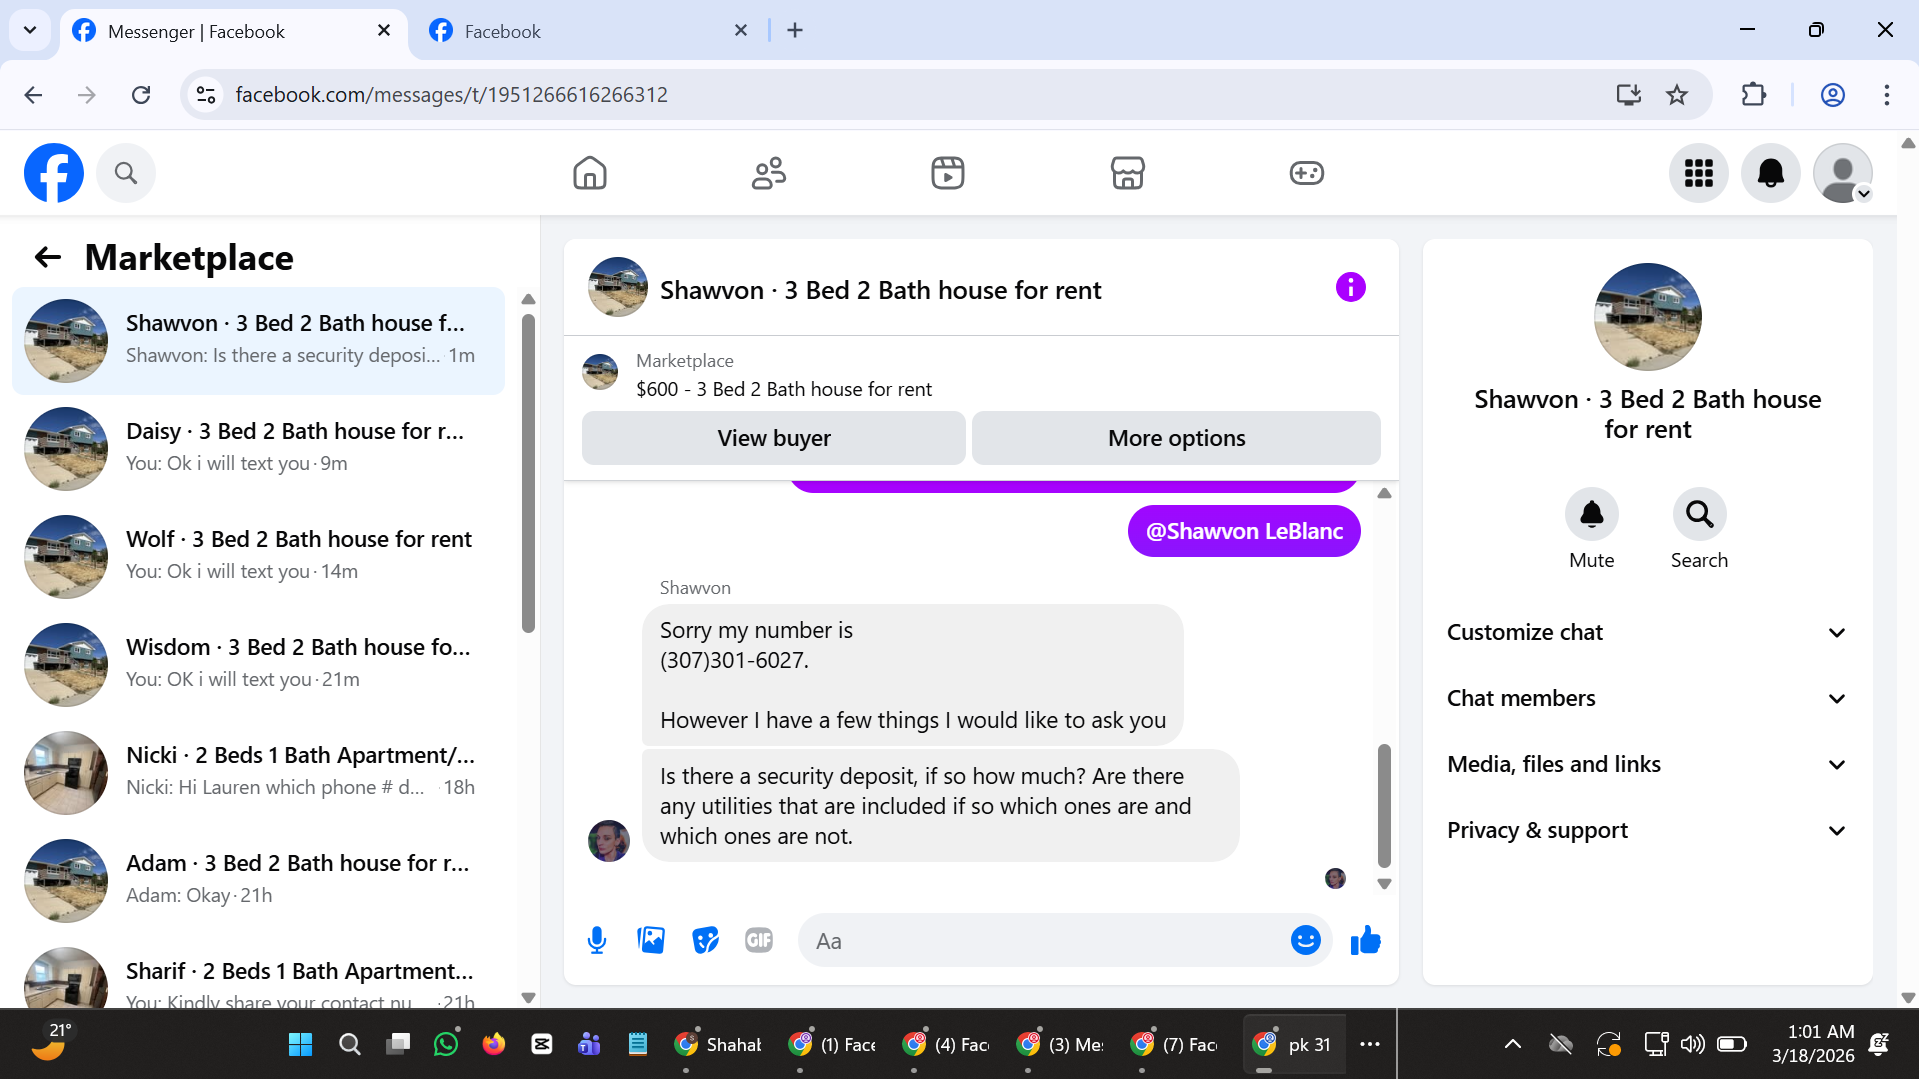Viewport: 1919px width, 1079px height.
Task: Open the Gaming controller icon
Action: click(x=1306, y=173)
